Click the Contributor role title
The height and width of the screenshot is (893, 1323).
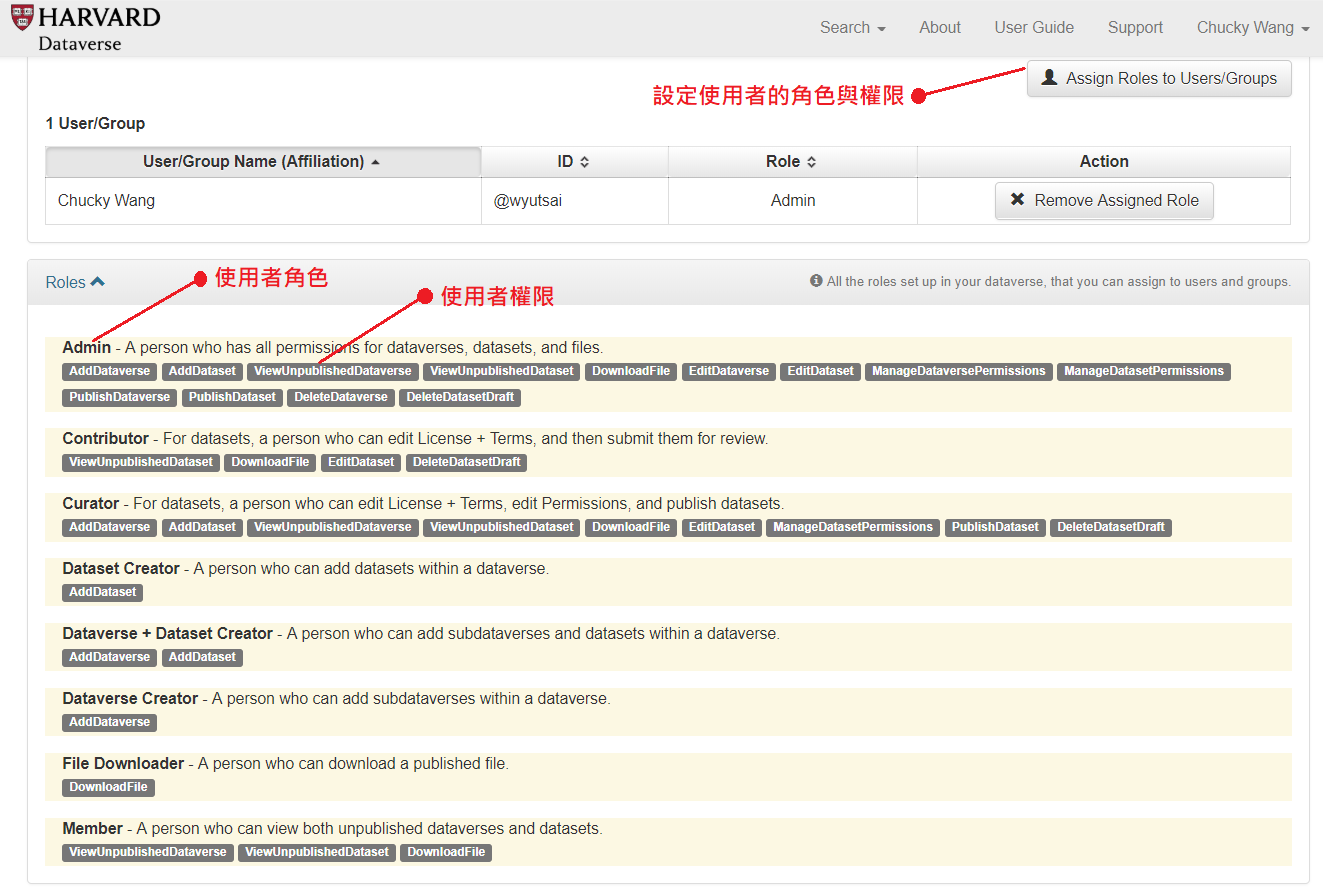[105, 439]
